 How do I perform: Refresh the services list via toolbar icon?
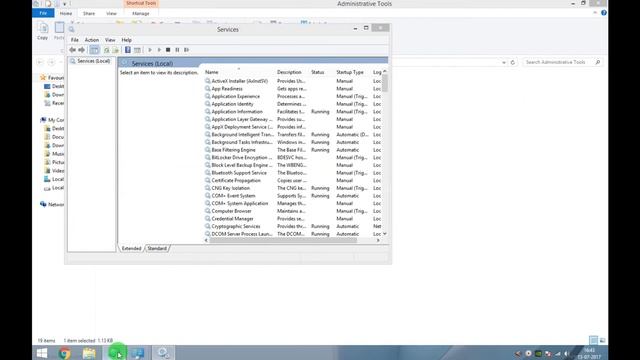point(107,50)
